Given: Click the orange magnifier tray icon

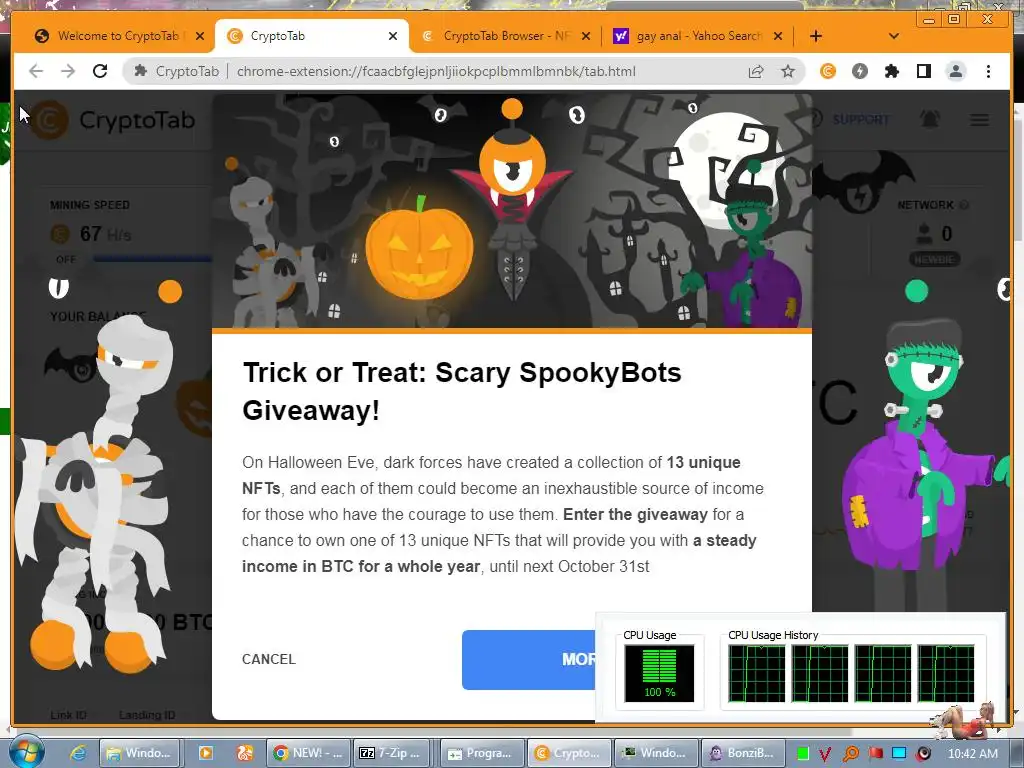Looking at the screenshot, I should (851, 754).
